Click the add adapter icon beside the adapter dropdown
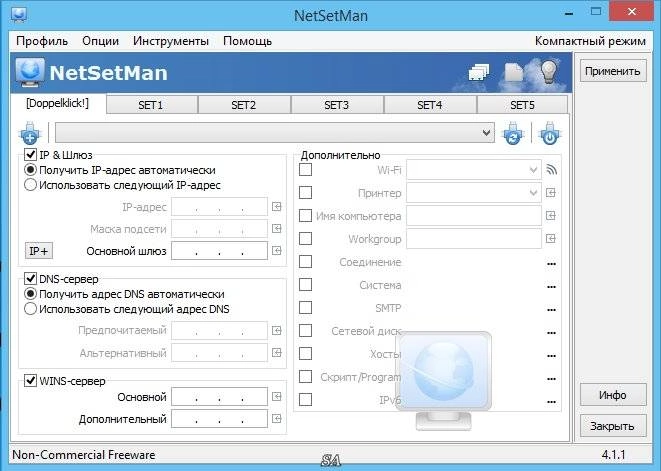Screen dimensions: 661x471 tap(30, 133)
